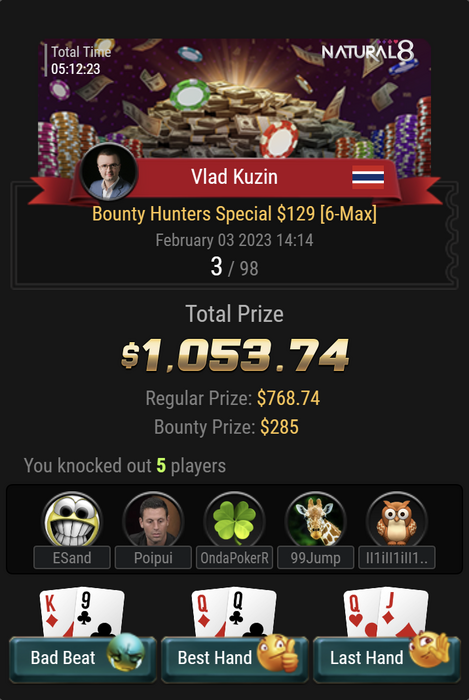The height and width of the screenshot is (700, 469).
Task: Select the Poipui name label
Action: pyautogui.click(x=153, y=558)
